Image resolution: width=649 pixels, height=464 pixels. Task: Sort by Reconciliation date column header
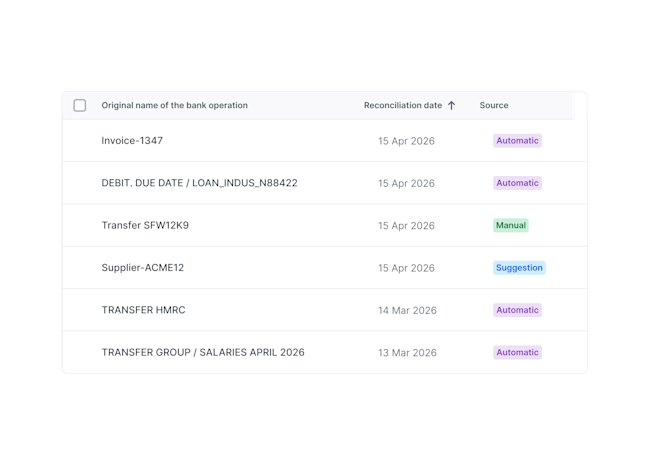click(403, 105)
